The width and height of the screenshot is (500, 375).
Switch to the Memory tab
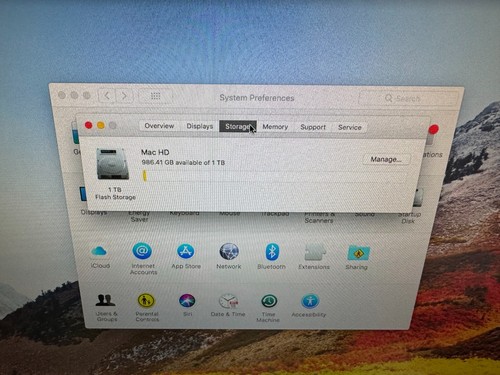click(275, 127)
